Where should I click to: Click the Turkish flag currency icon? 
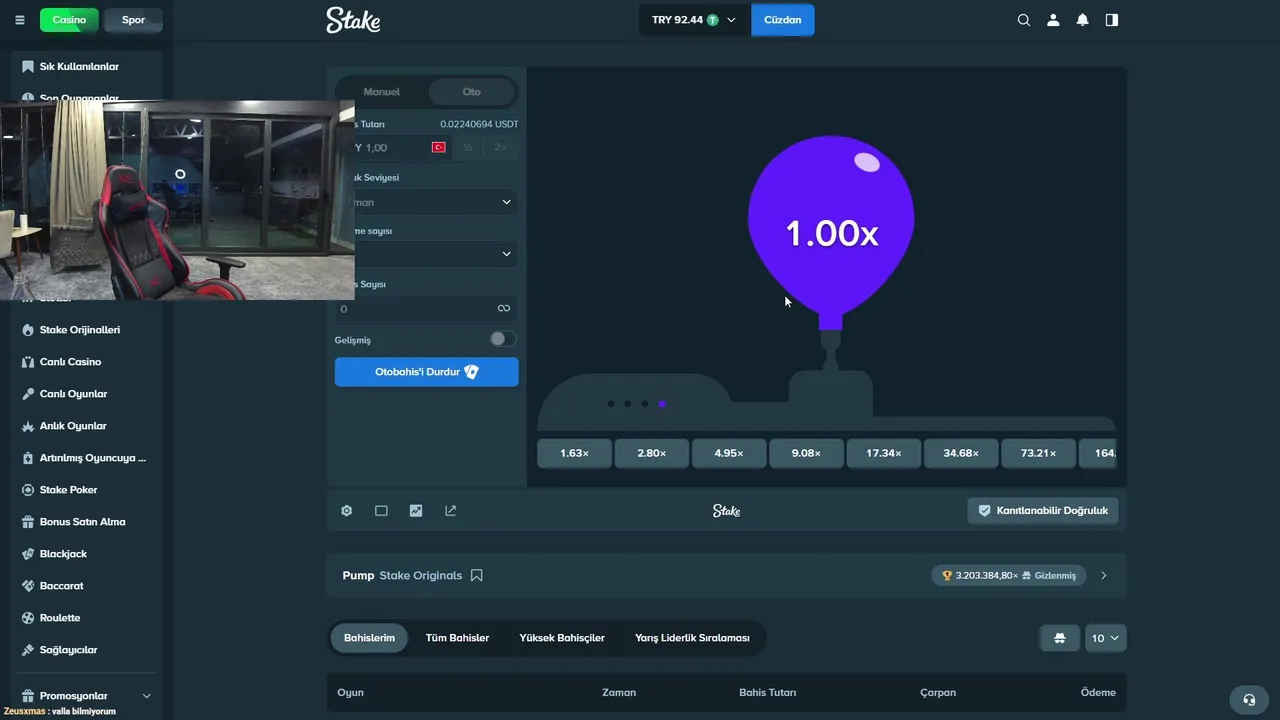click(x=438, y=147)
